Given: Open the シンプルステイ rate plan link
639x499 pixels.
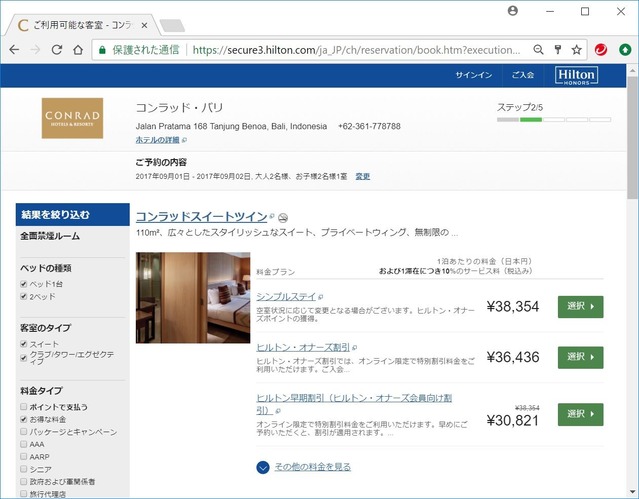Looking at the screenshot, I should 286,297.
